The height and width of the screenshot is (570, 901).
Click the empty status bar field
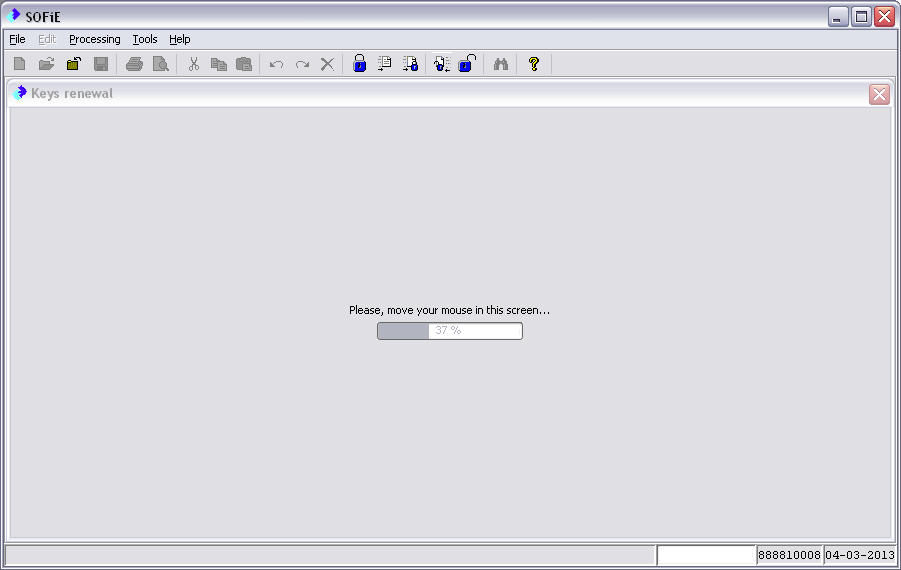click(706, 555)
